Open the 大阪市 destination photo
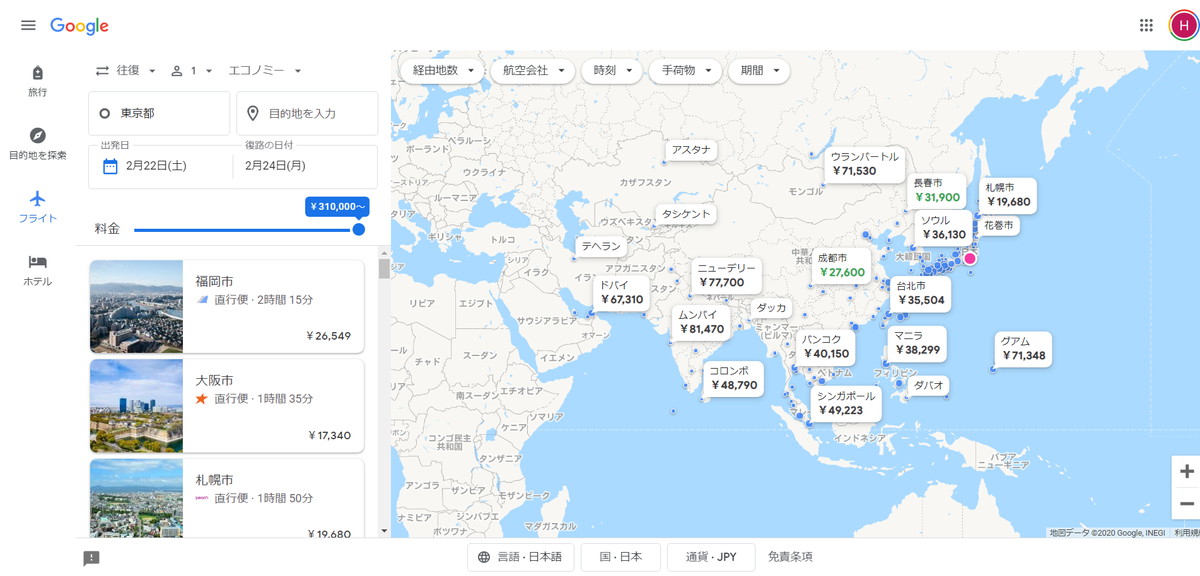The image size is (1200, 576). (x=136, y=406)
